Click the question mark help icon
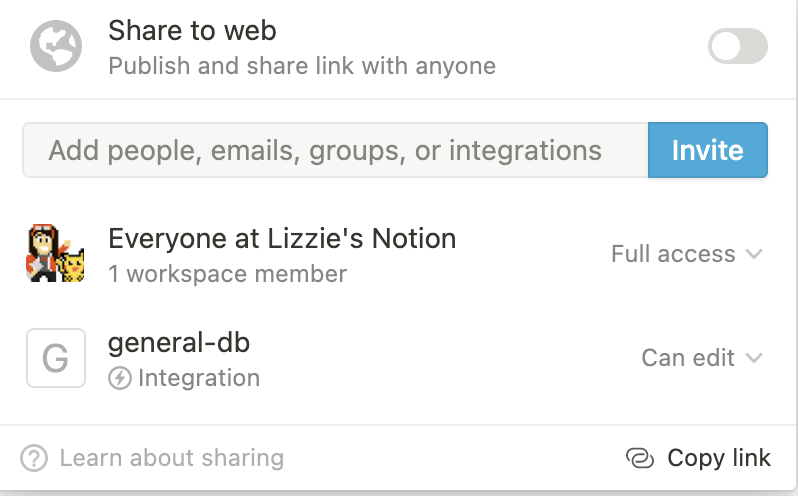 (35, 458)
